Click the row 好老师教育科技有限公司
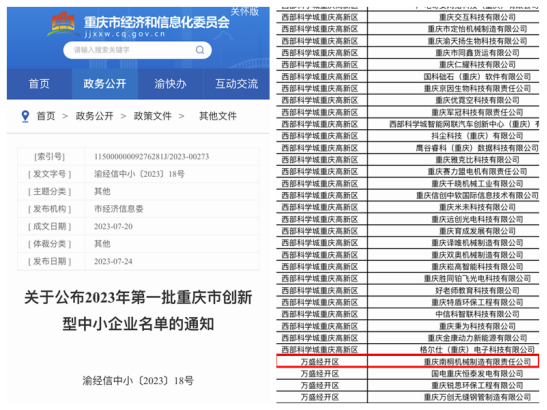This screenshot has width=547, height=410. tap(407, 290)
